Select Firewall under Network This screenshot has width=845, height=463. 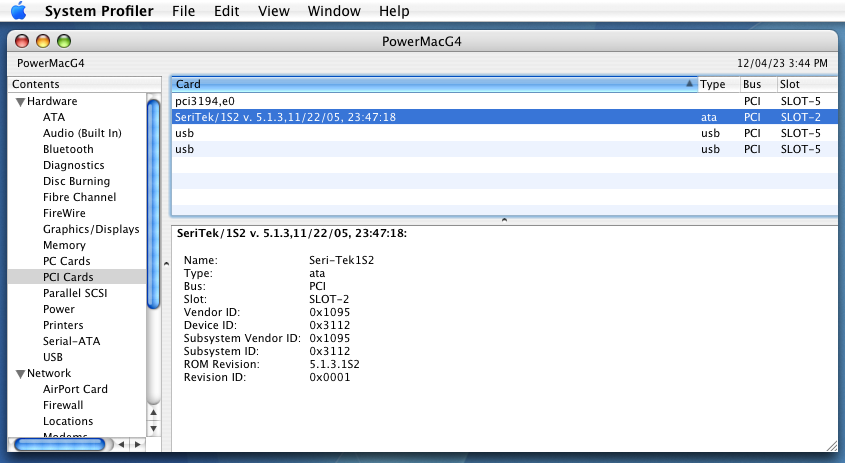63,405
